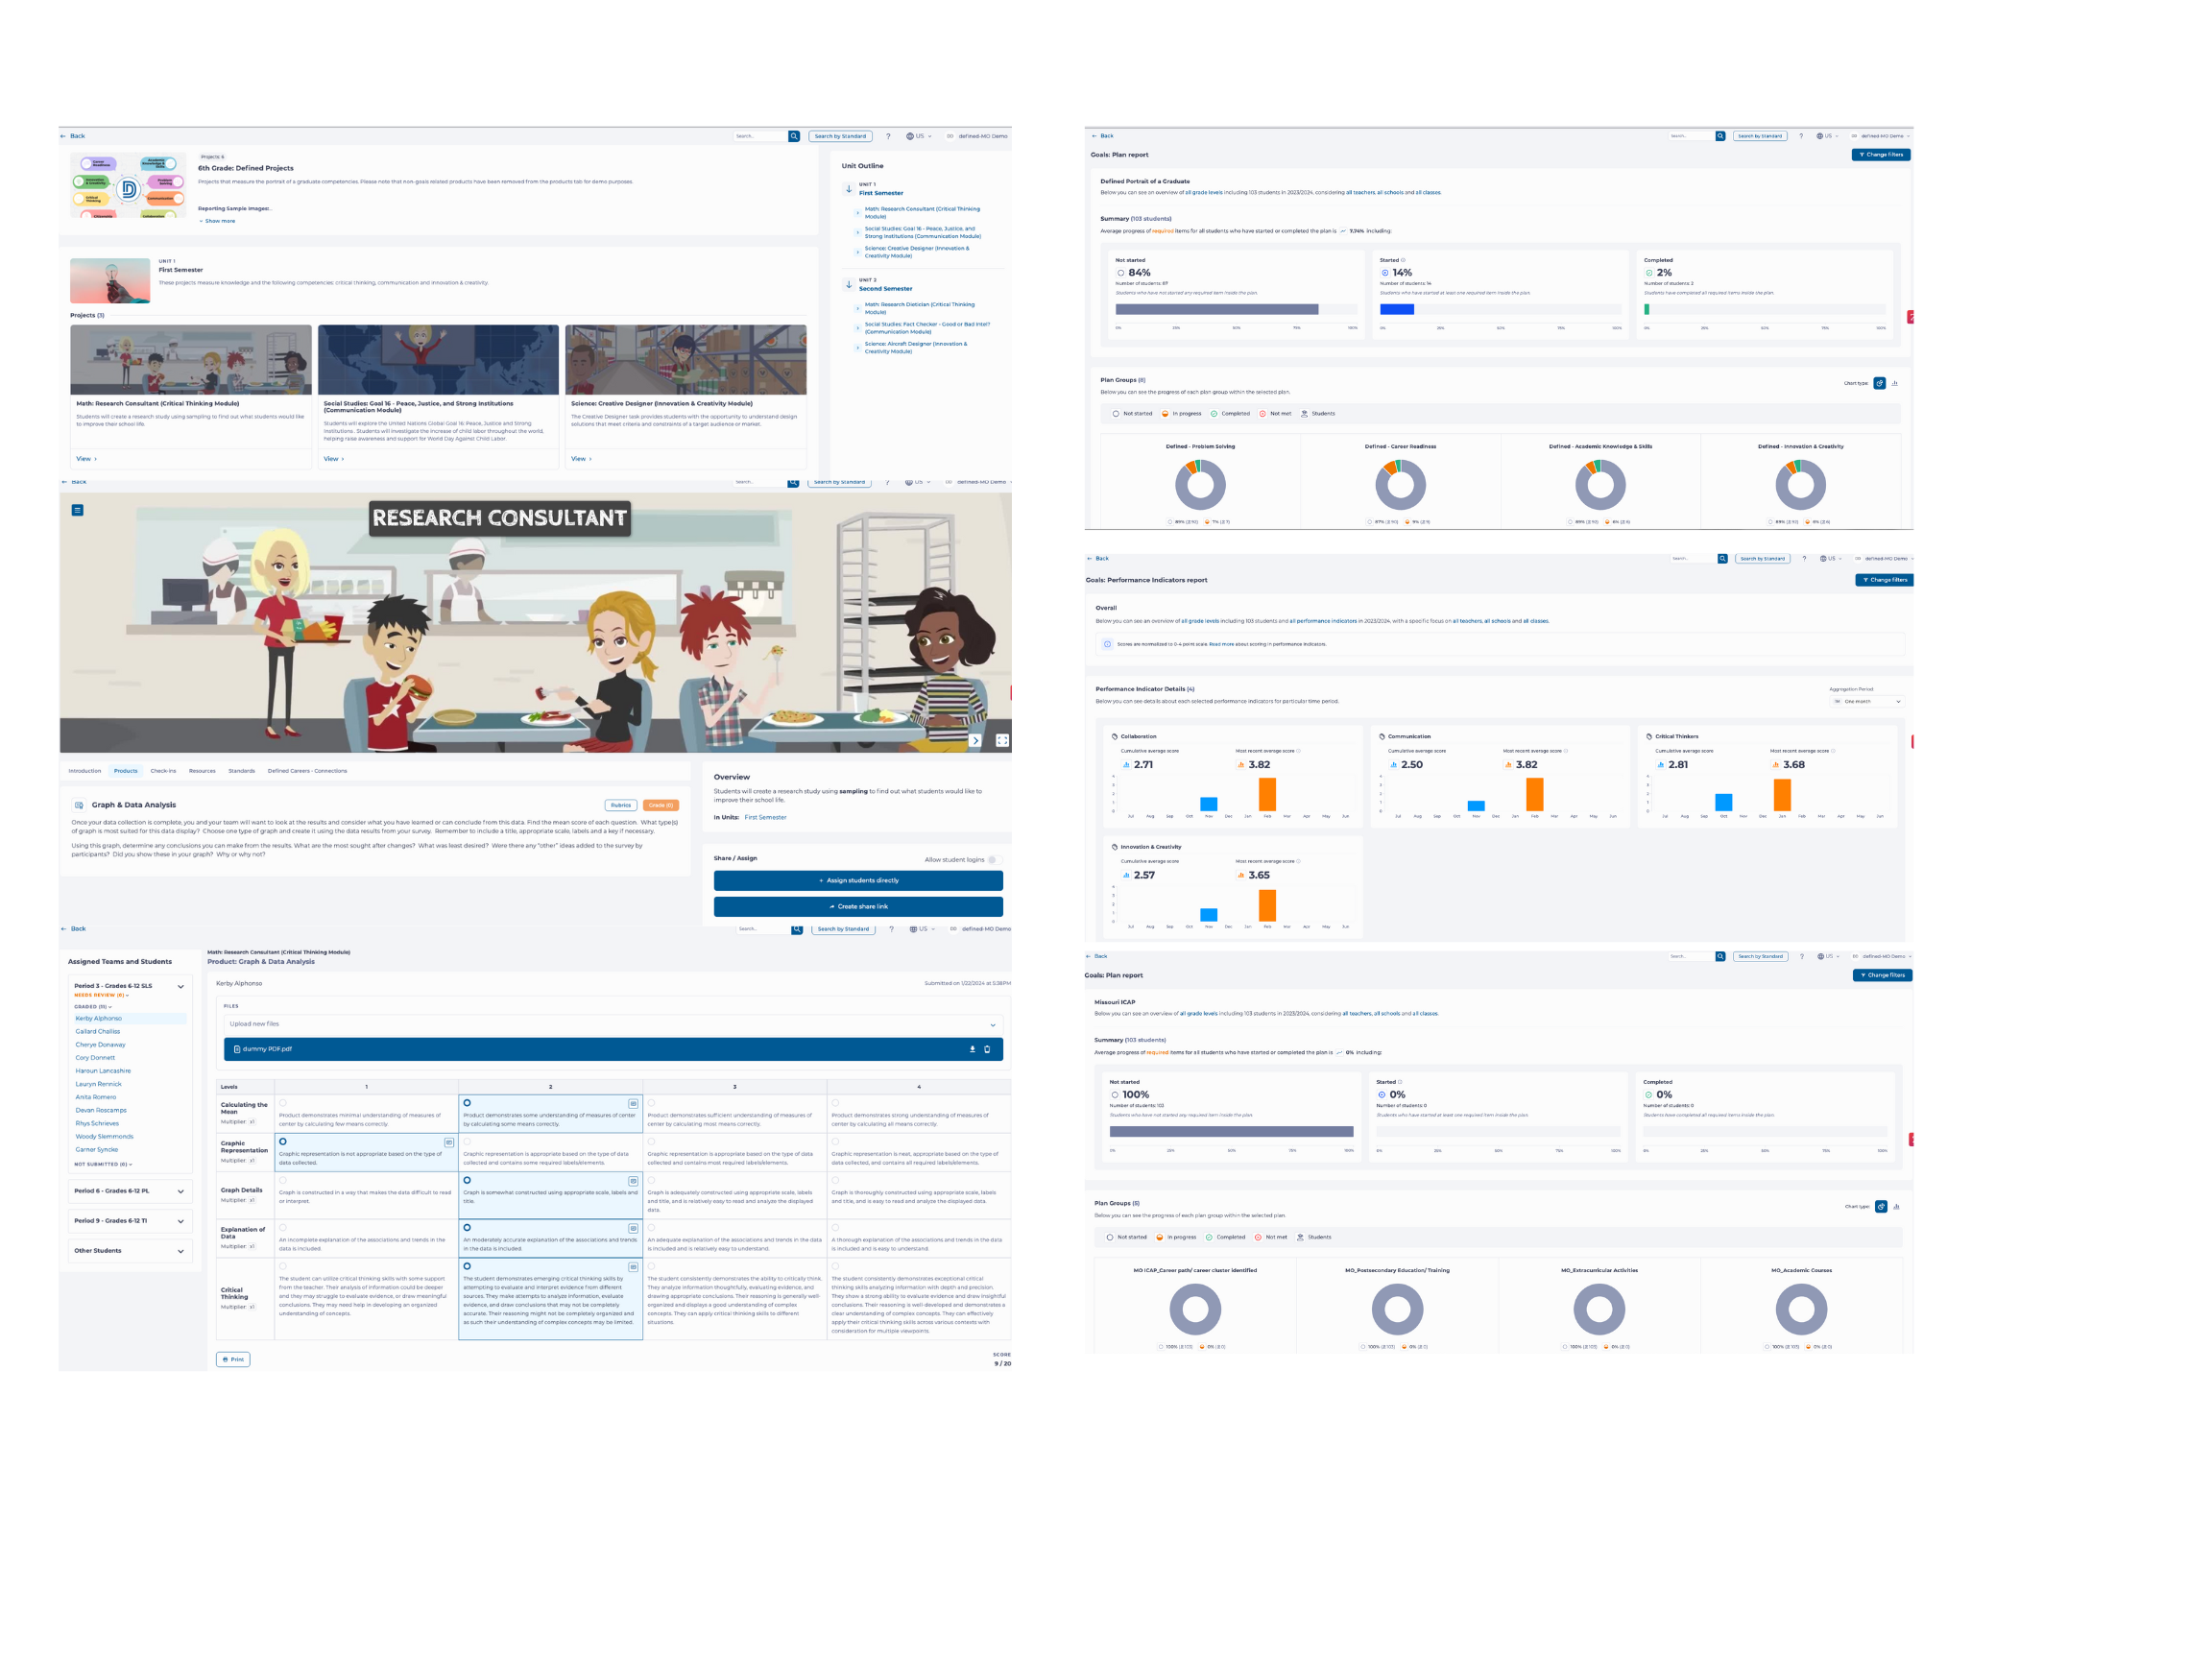2212x1659 pixels.
Task: Click the download icon on dummy PDF.pdf row
Action: coord(972,1049)
